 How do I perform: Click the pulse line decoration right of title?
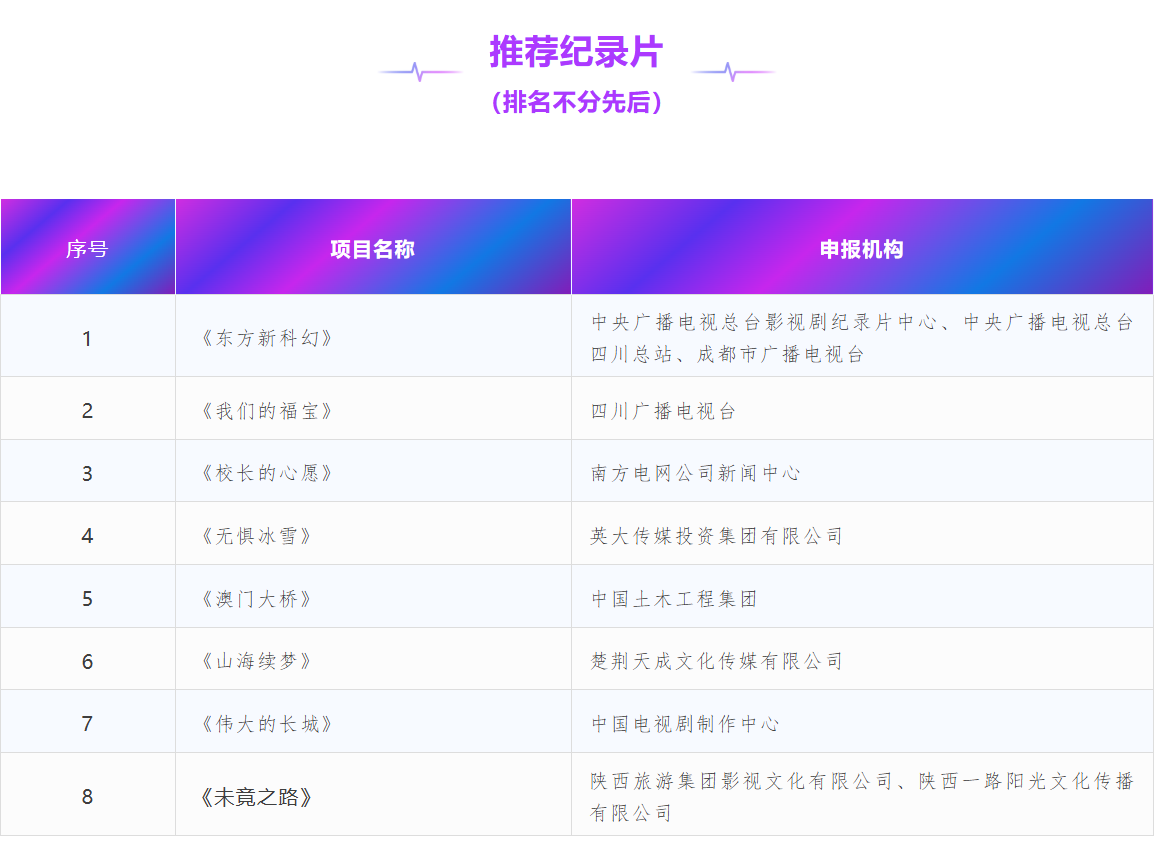pos(732,72)
